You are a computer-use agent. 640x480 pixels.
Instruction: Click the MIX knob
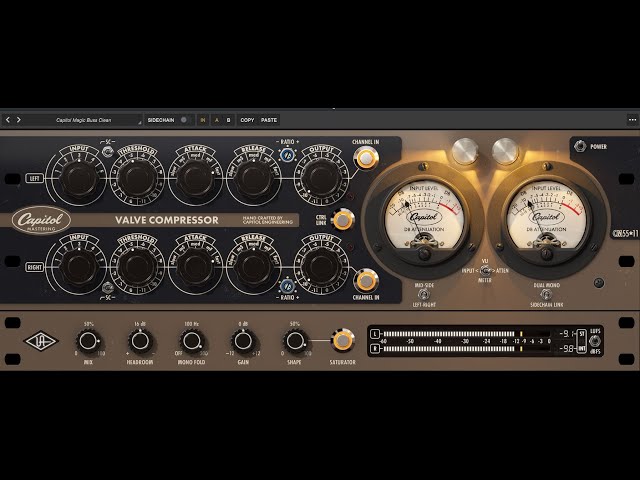88,341
